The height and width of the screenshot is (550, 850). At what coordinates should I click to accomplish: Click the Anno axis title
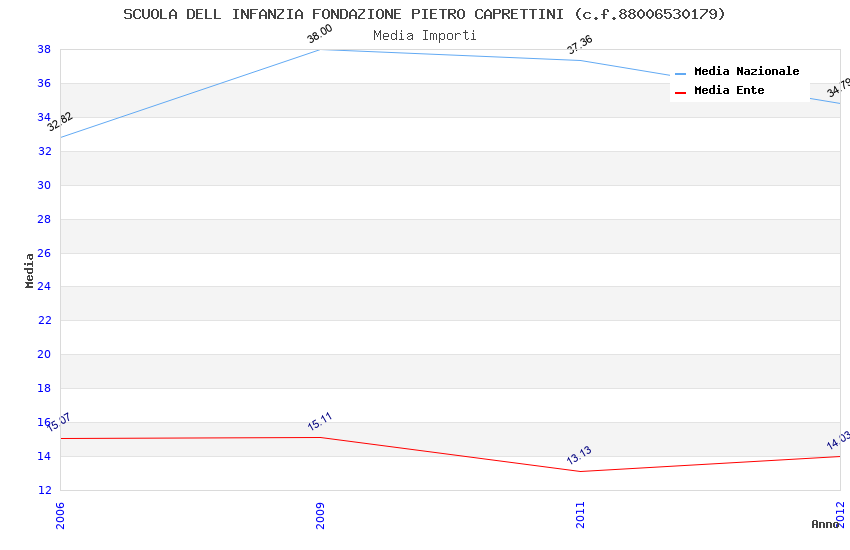click(x=825, y=524)
